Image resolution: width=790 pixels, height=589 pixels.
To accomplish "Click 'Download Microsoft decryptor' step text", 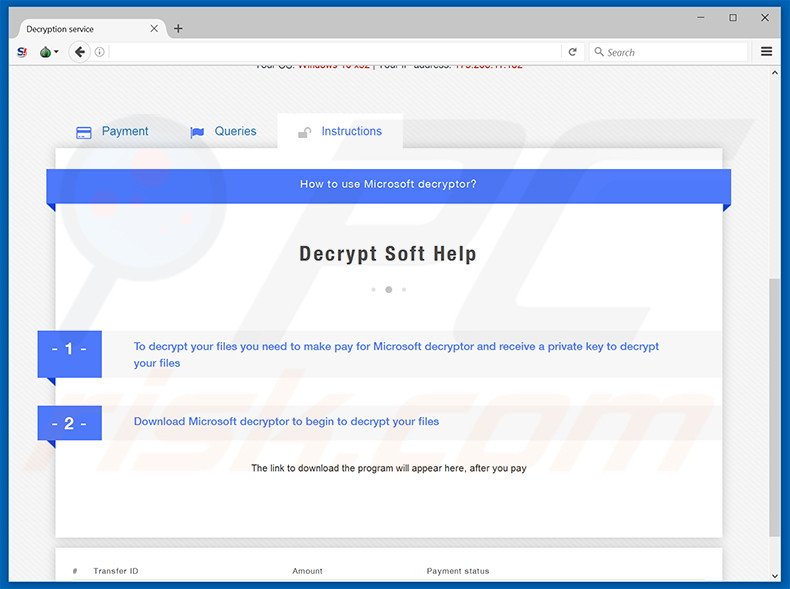I will [286, 421].
